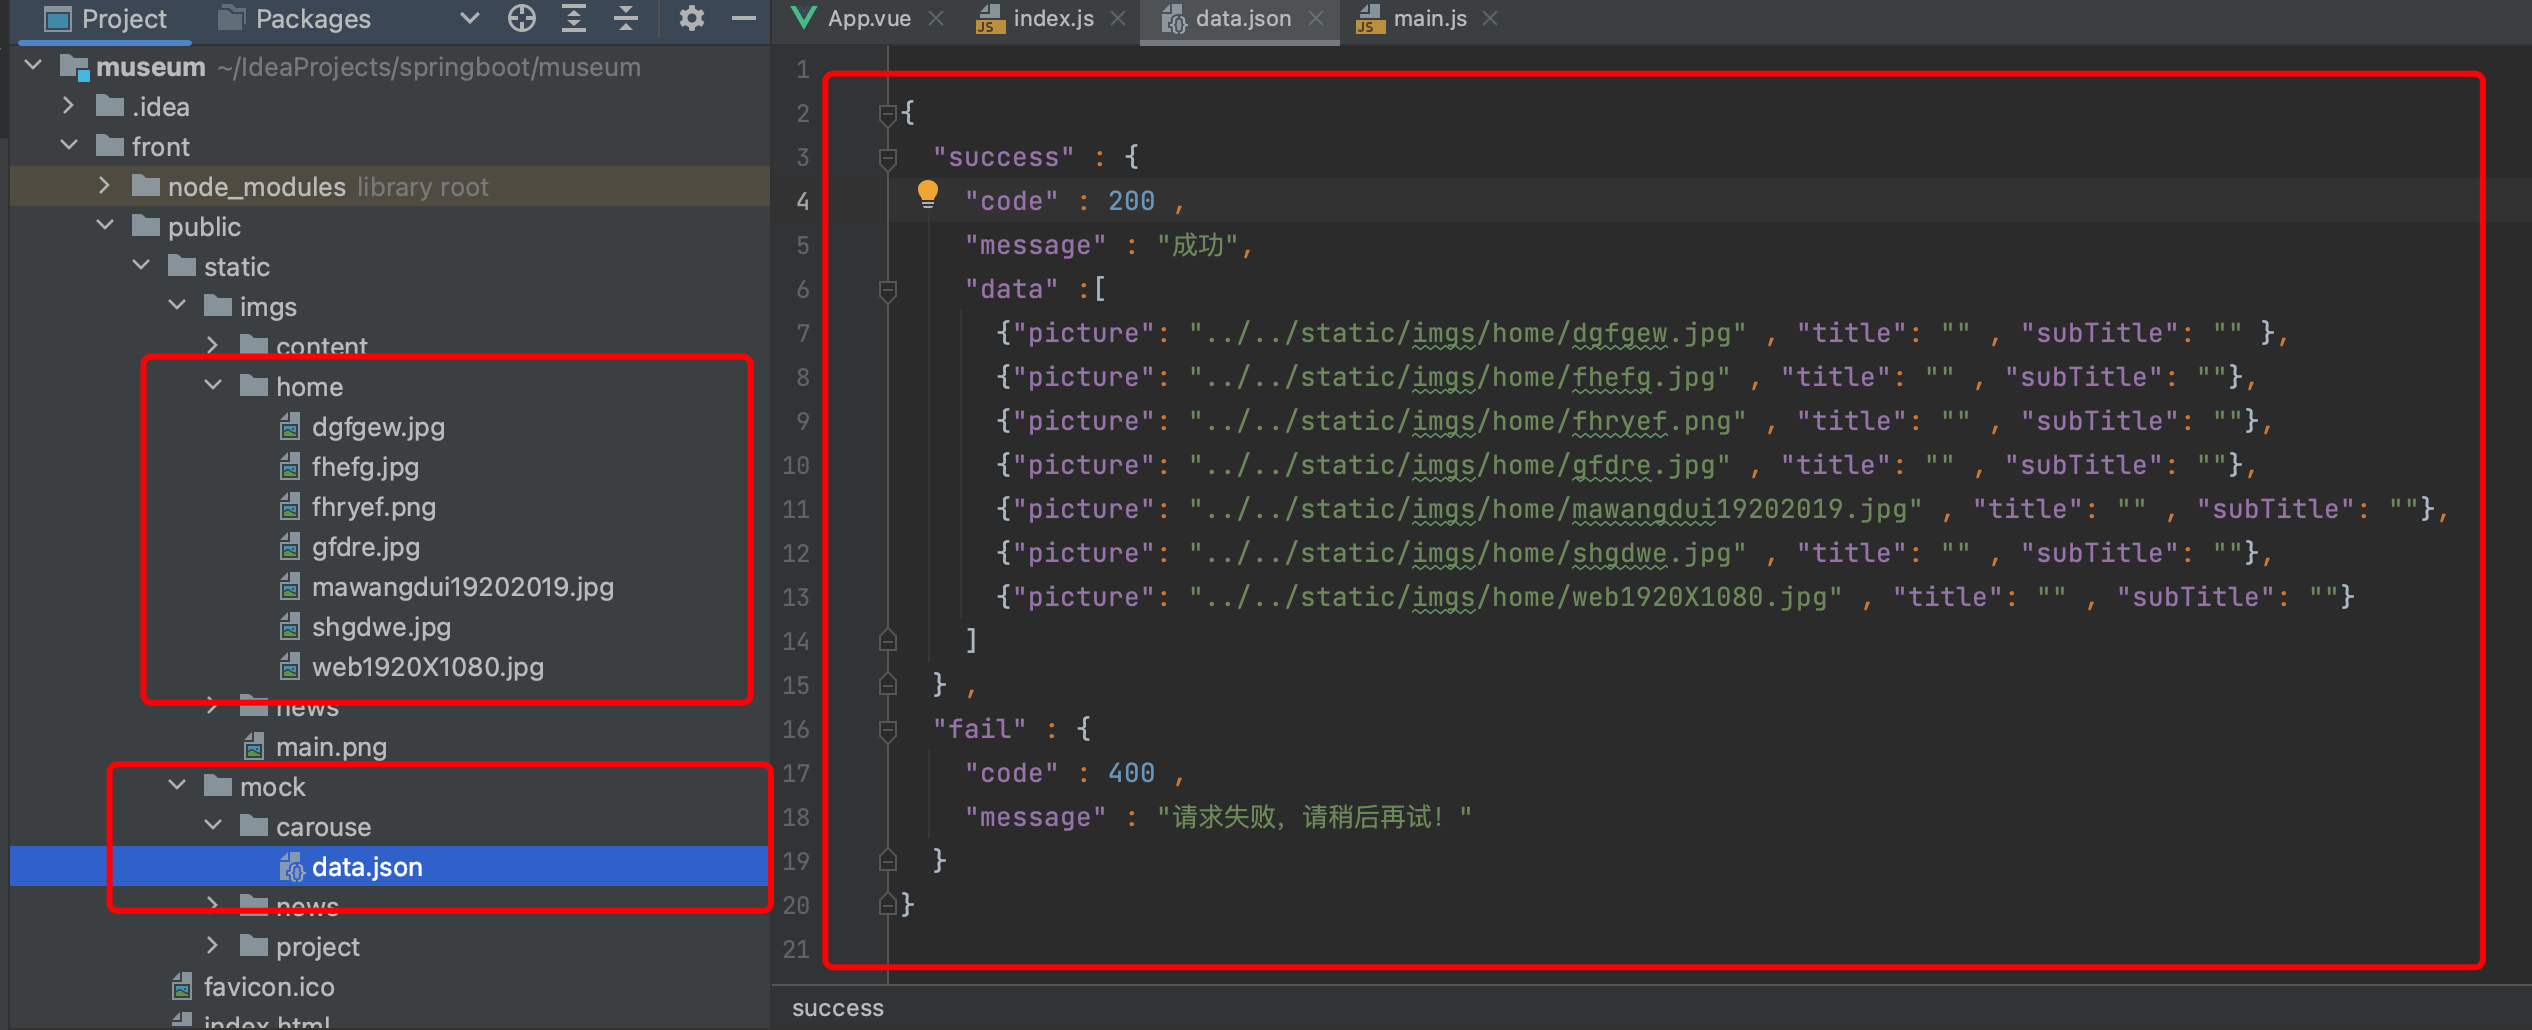Image resolution: width=2532 pixels, height=1030 pixels.
Task: Collapse the home folder
Action: coord(213,386)
